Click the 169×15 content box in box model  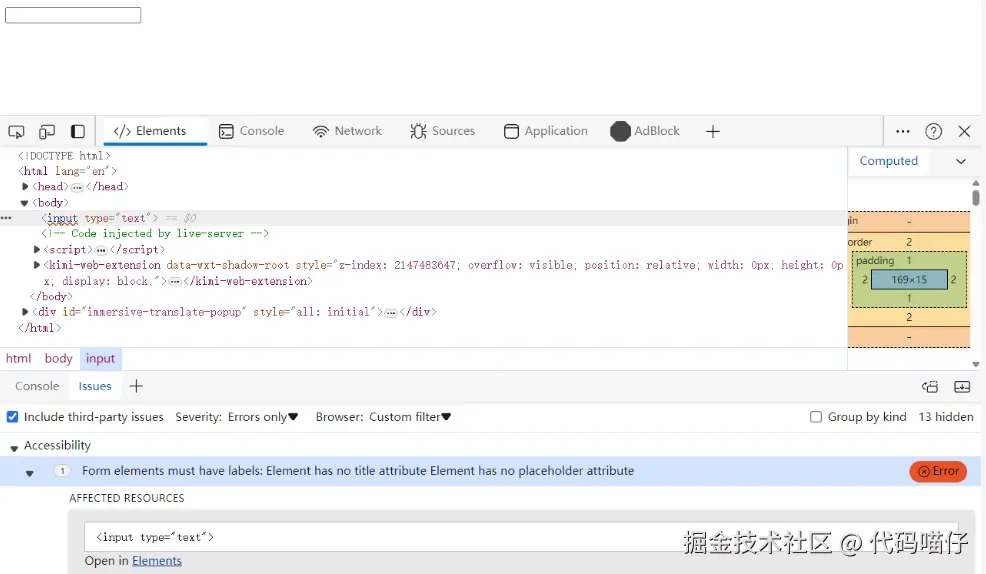pyautogui.click(x=909, y=280)
